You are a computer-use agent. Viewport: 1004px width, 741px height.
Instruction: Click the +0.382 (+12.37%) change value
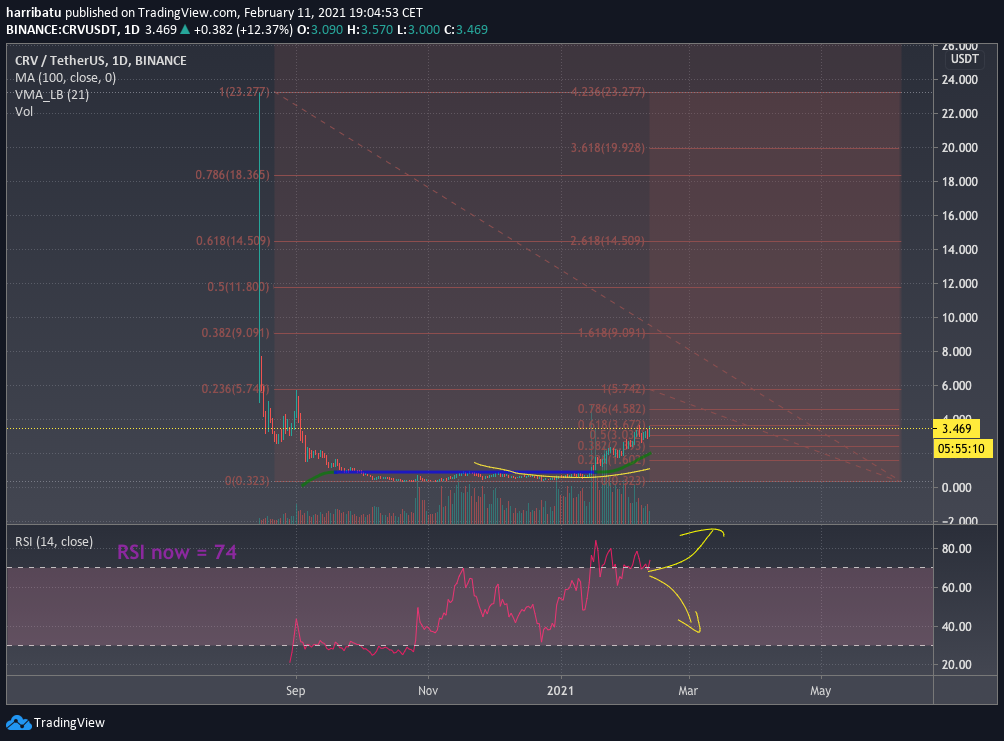click(243, 29)
